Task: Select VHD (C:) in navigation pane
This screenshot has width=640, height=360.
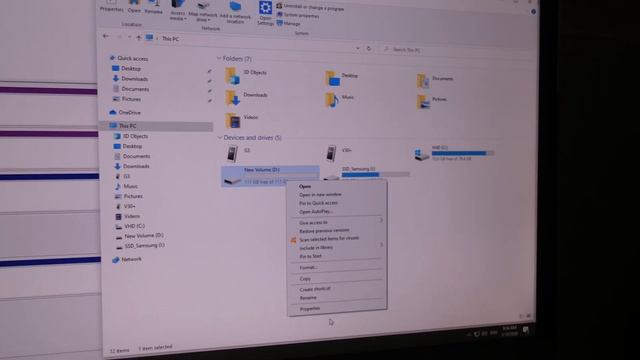Action: [134, 226]
